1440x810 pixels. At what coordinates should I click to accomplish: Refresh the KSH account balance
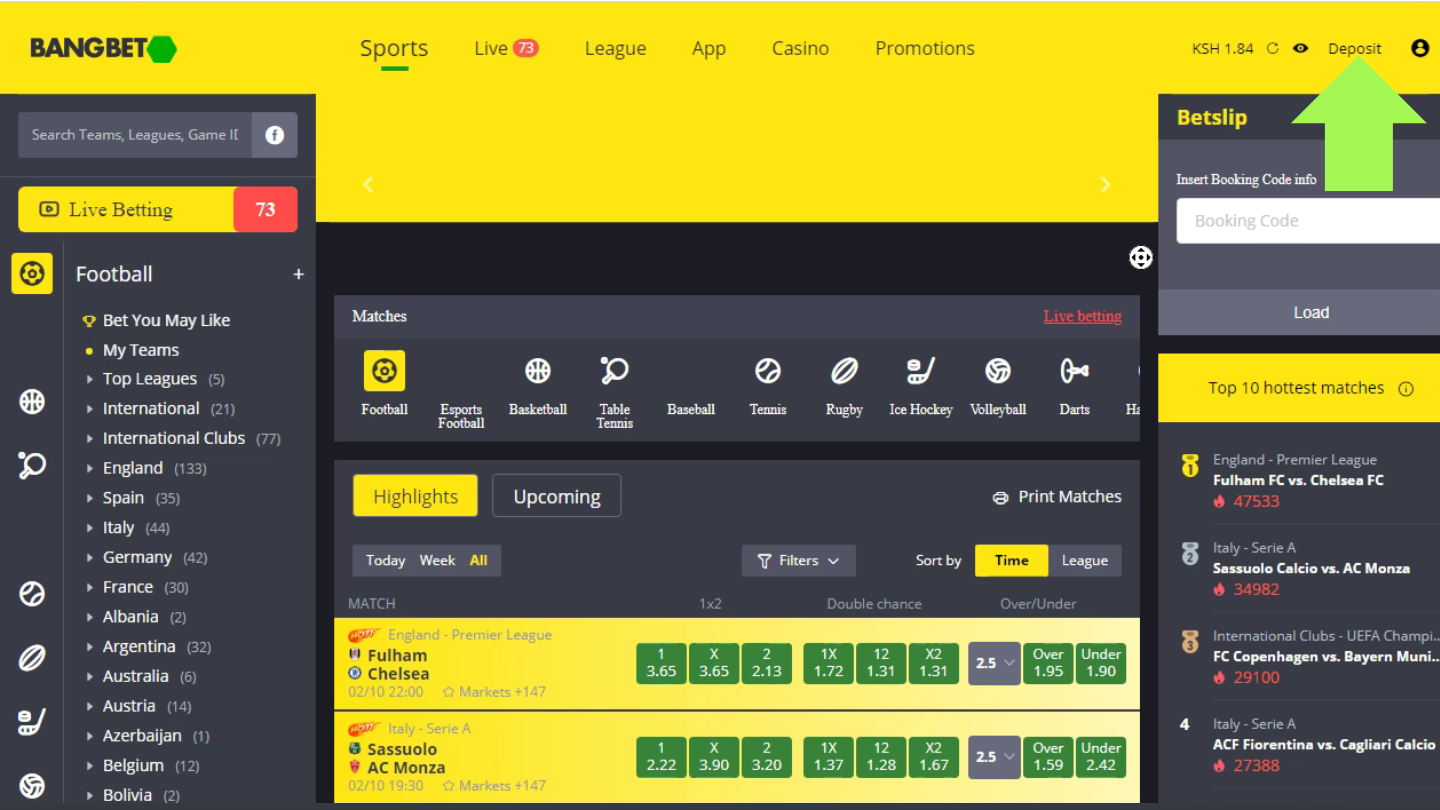(x=1273, y=48)
